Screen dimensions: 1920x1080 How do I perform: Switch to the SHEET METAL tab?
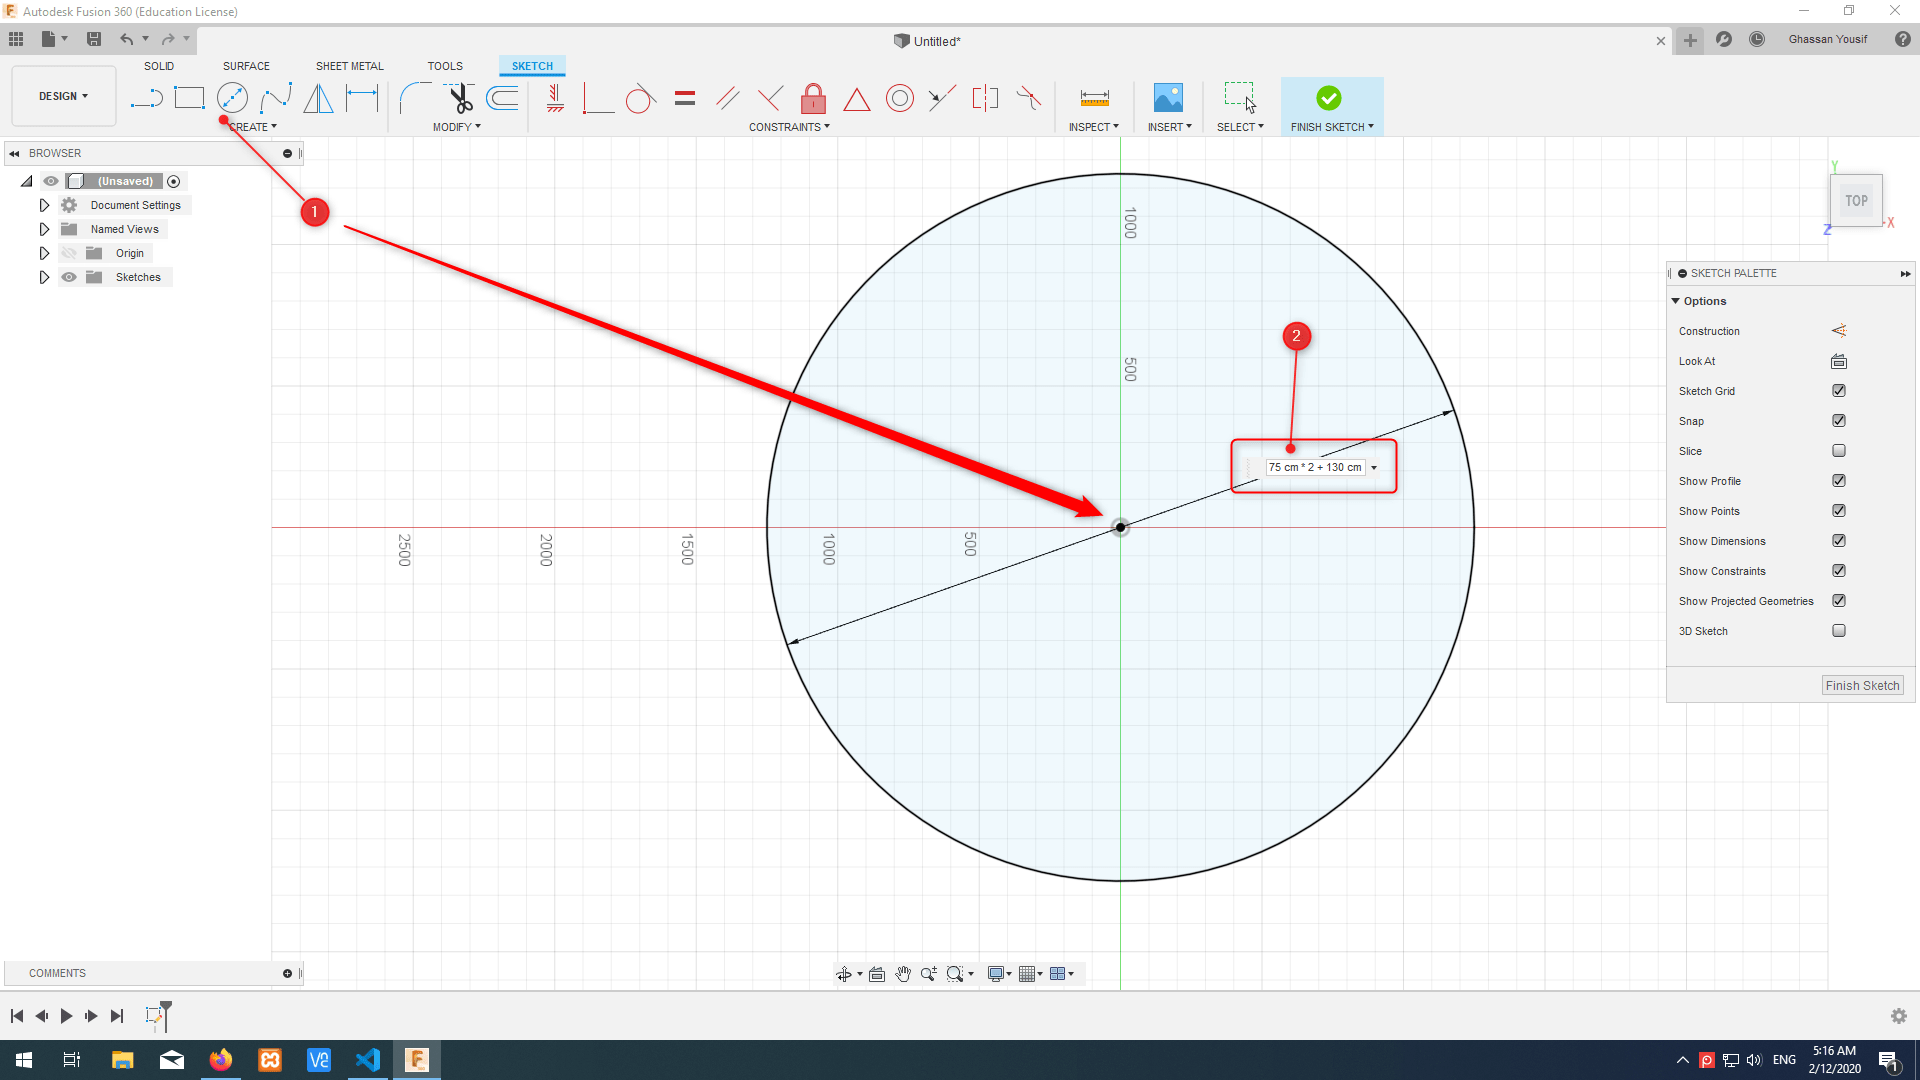point(350,66)
